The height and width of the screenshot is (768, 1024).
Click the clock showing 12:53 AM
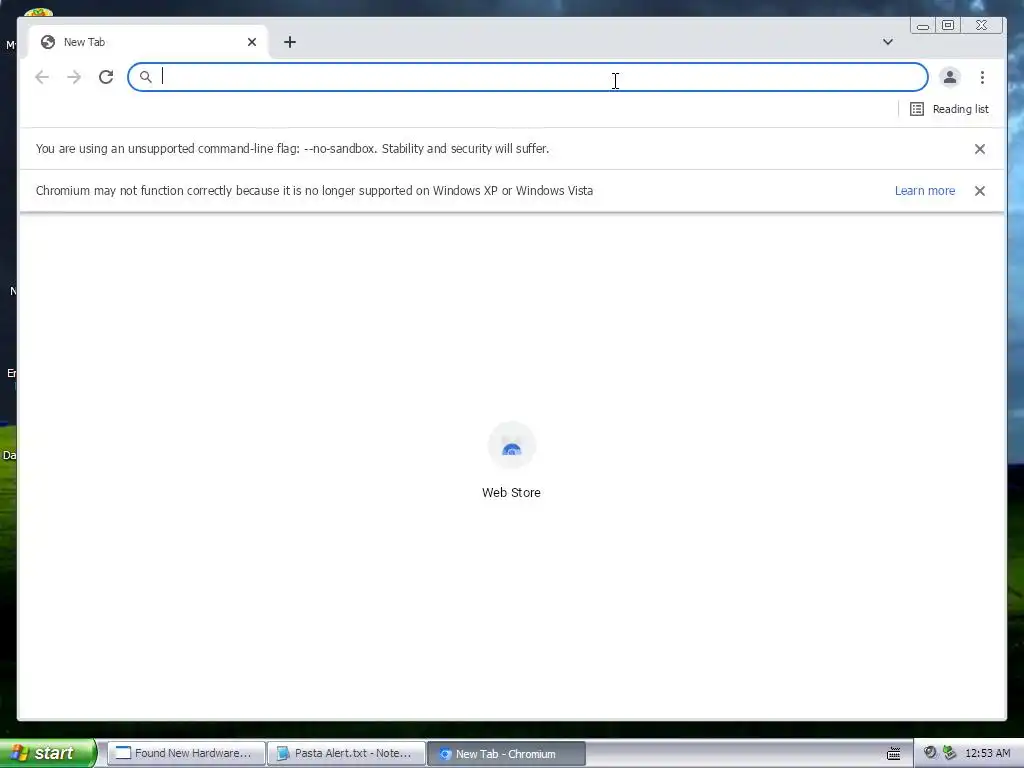(987, 754)
